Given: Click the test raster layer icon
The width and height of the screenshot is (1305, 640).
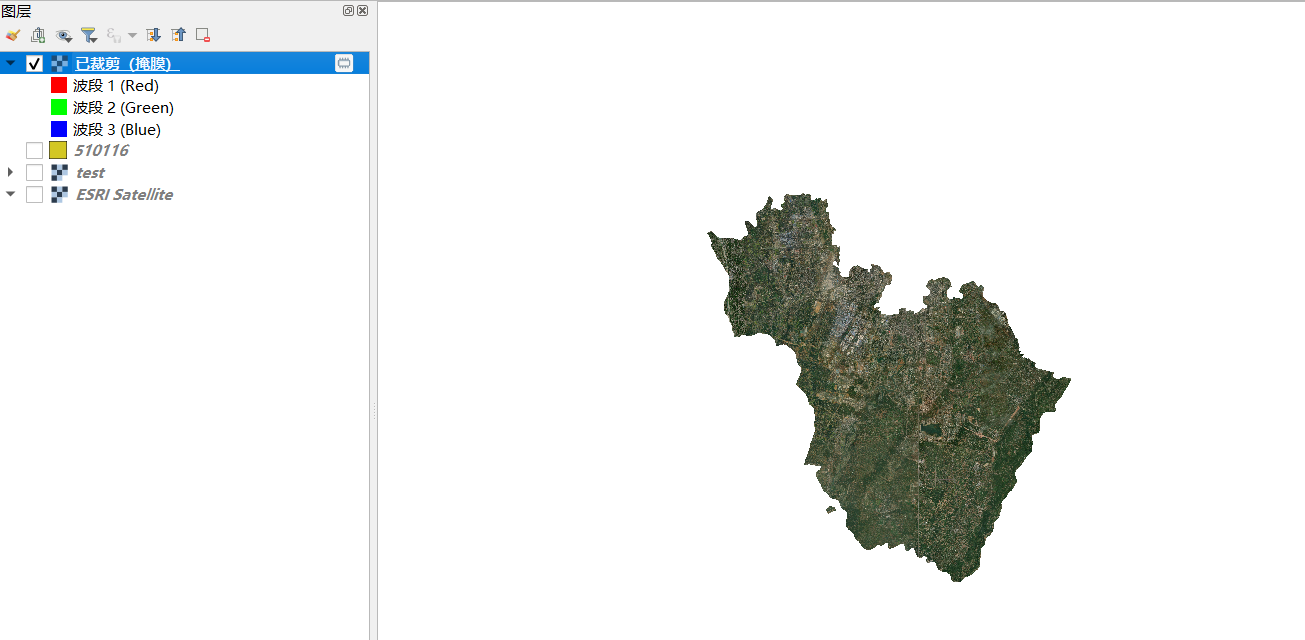Looking at the screenshot, I should [x=59, y=172].
